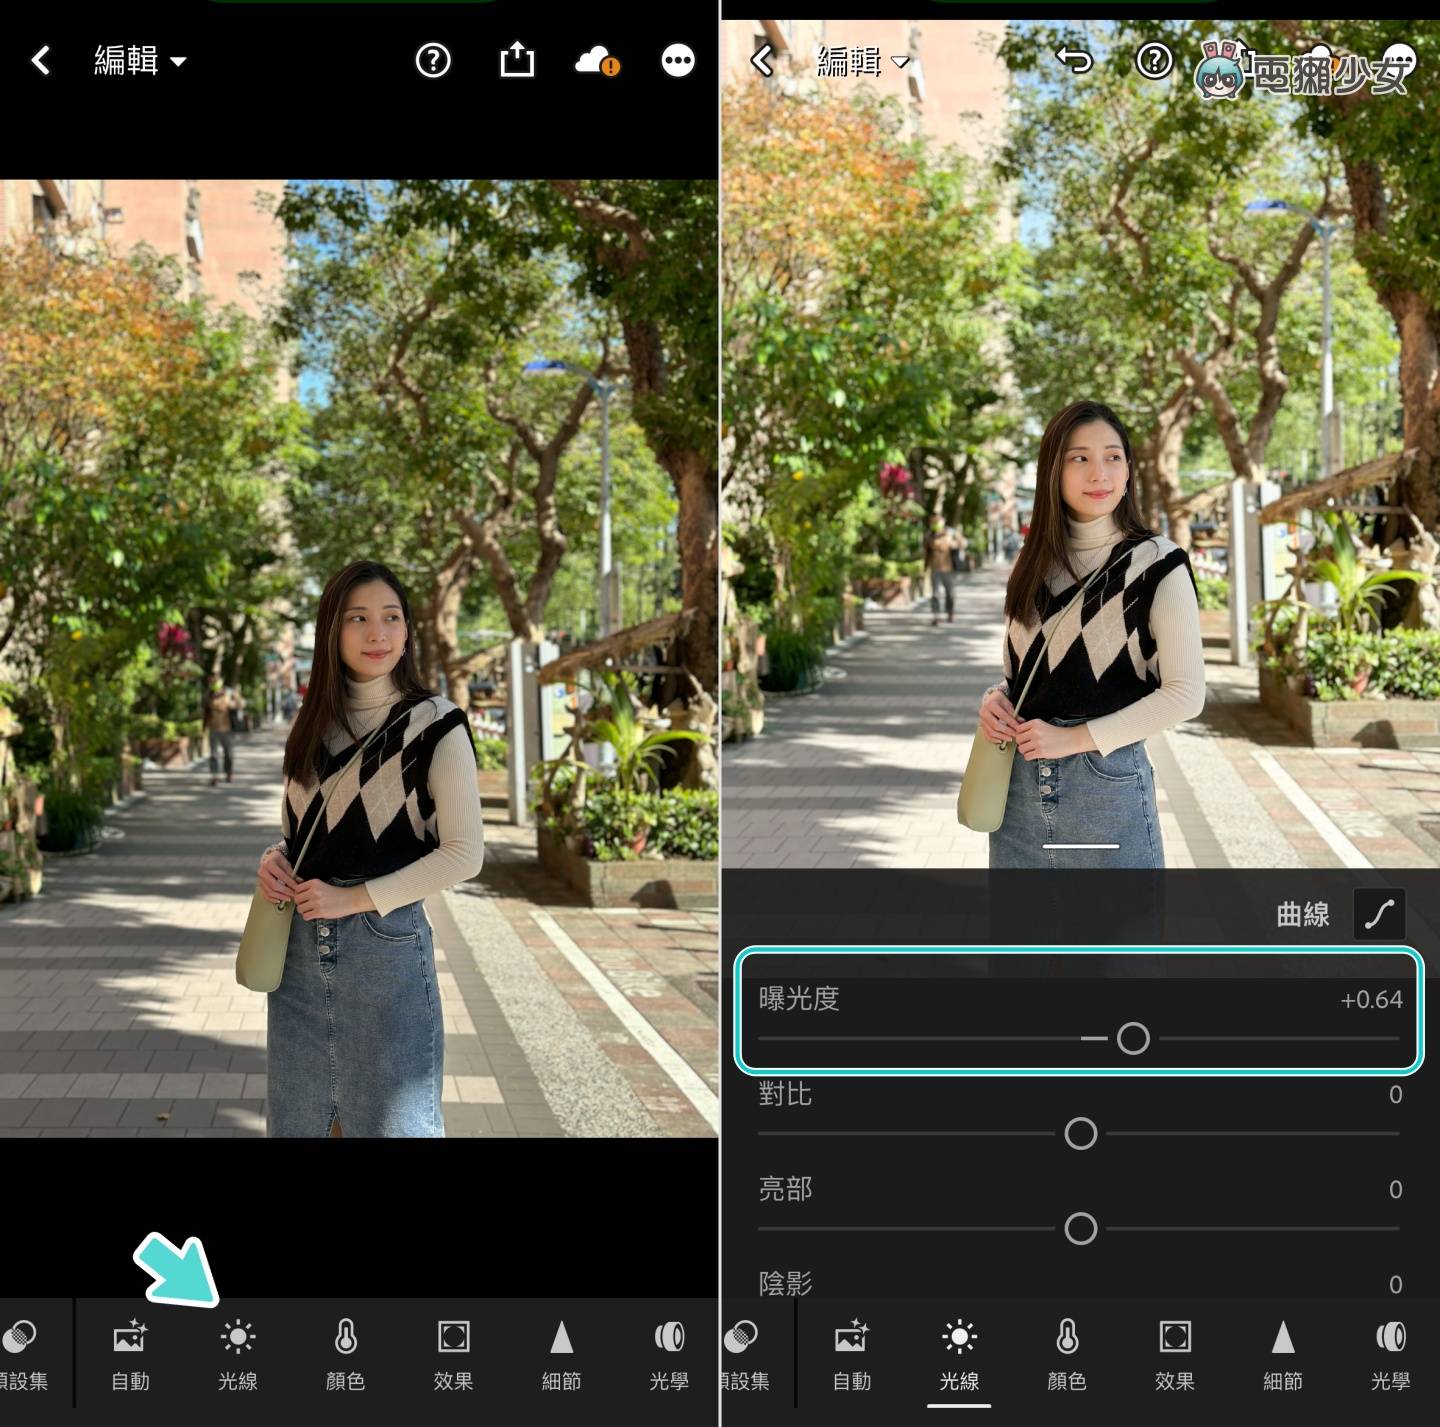Viewport: 1440px width, 1427px height.
Task: Open the 曲線 curve editor
Action: point(1379,914)
